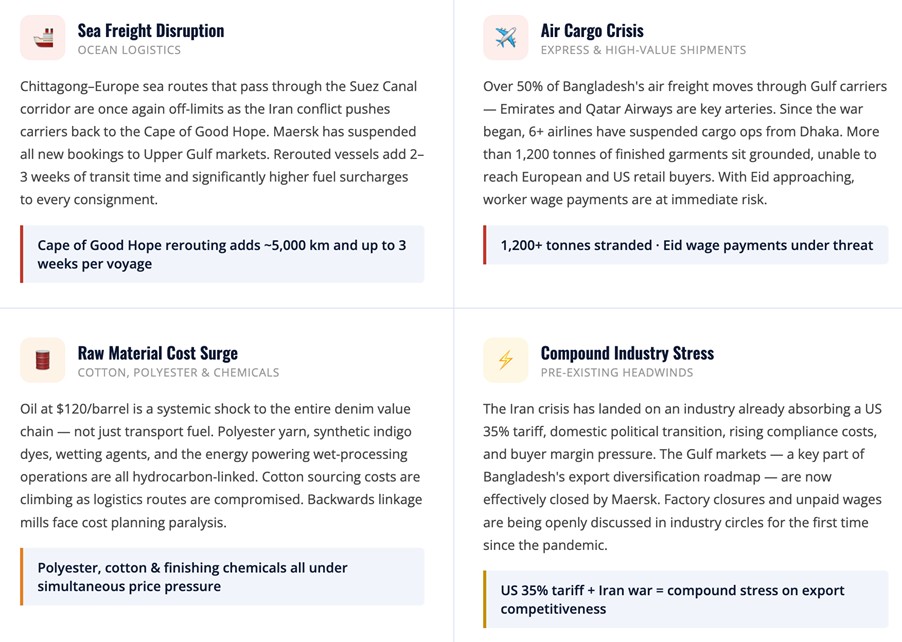Select the Compound Industry Stress title
Viewport: 902px width, 642px height.
tap(627, 352)
